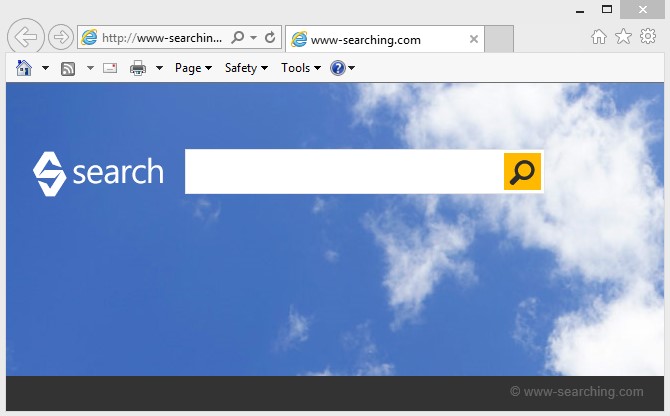Click the white search input field
Image resolution: width=670 pixels, height=416 pixels.
[x=343, y=172]
